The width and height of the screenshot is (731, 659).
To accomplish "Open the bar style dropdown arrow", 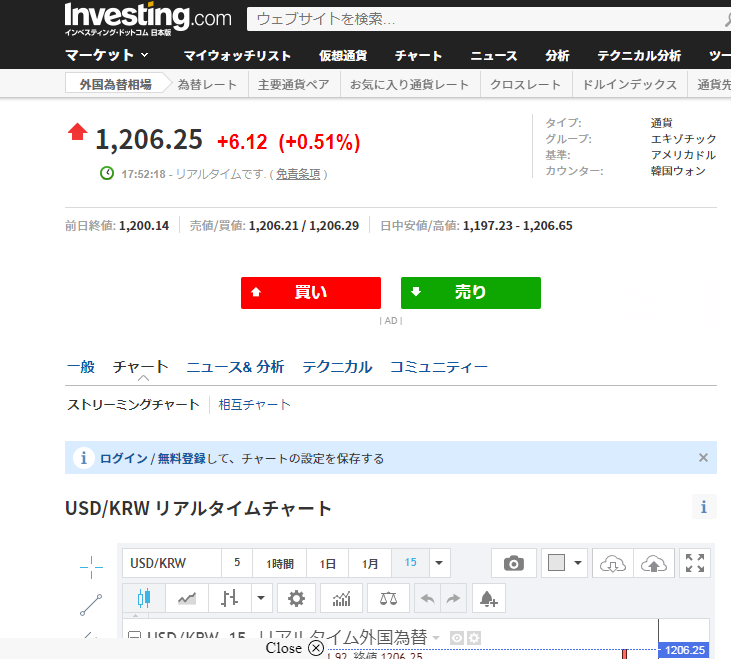I will tap(262, 598).
